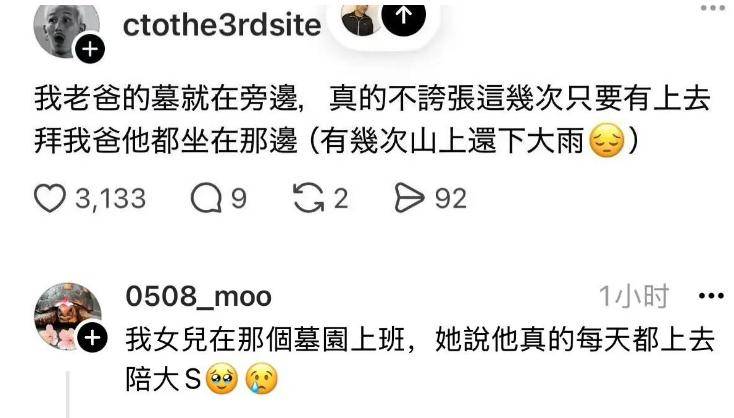Open comments using the speech bubble icon
734x418 pixels.
(206, 198)
